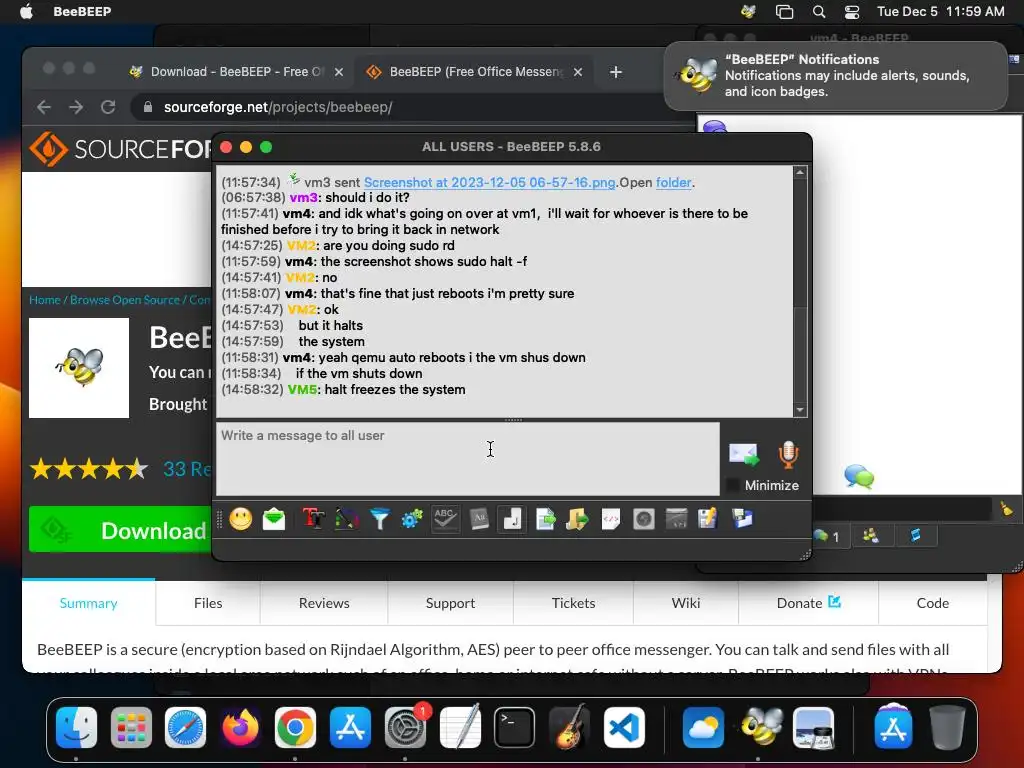1024x768 pixels.
Task: Open Terminal from the Dock
Action: point(514,727)
